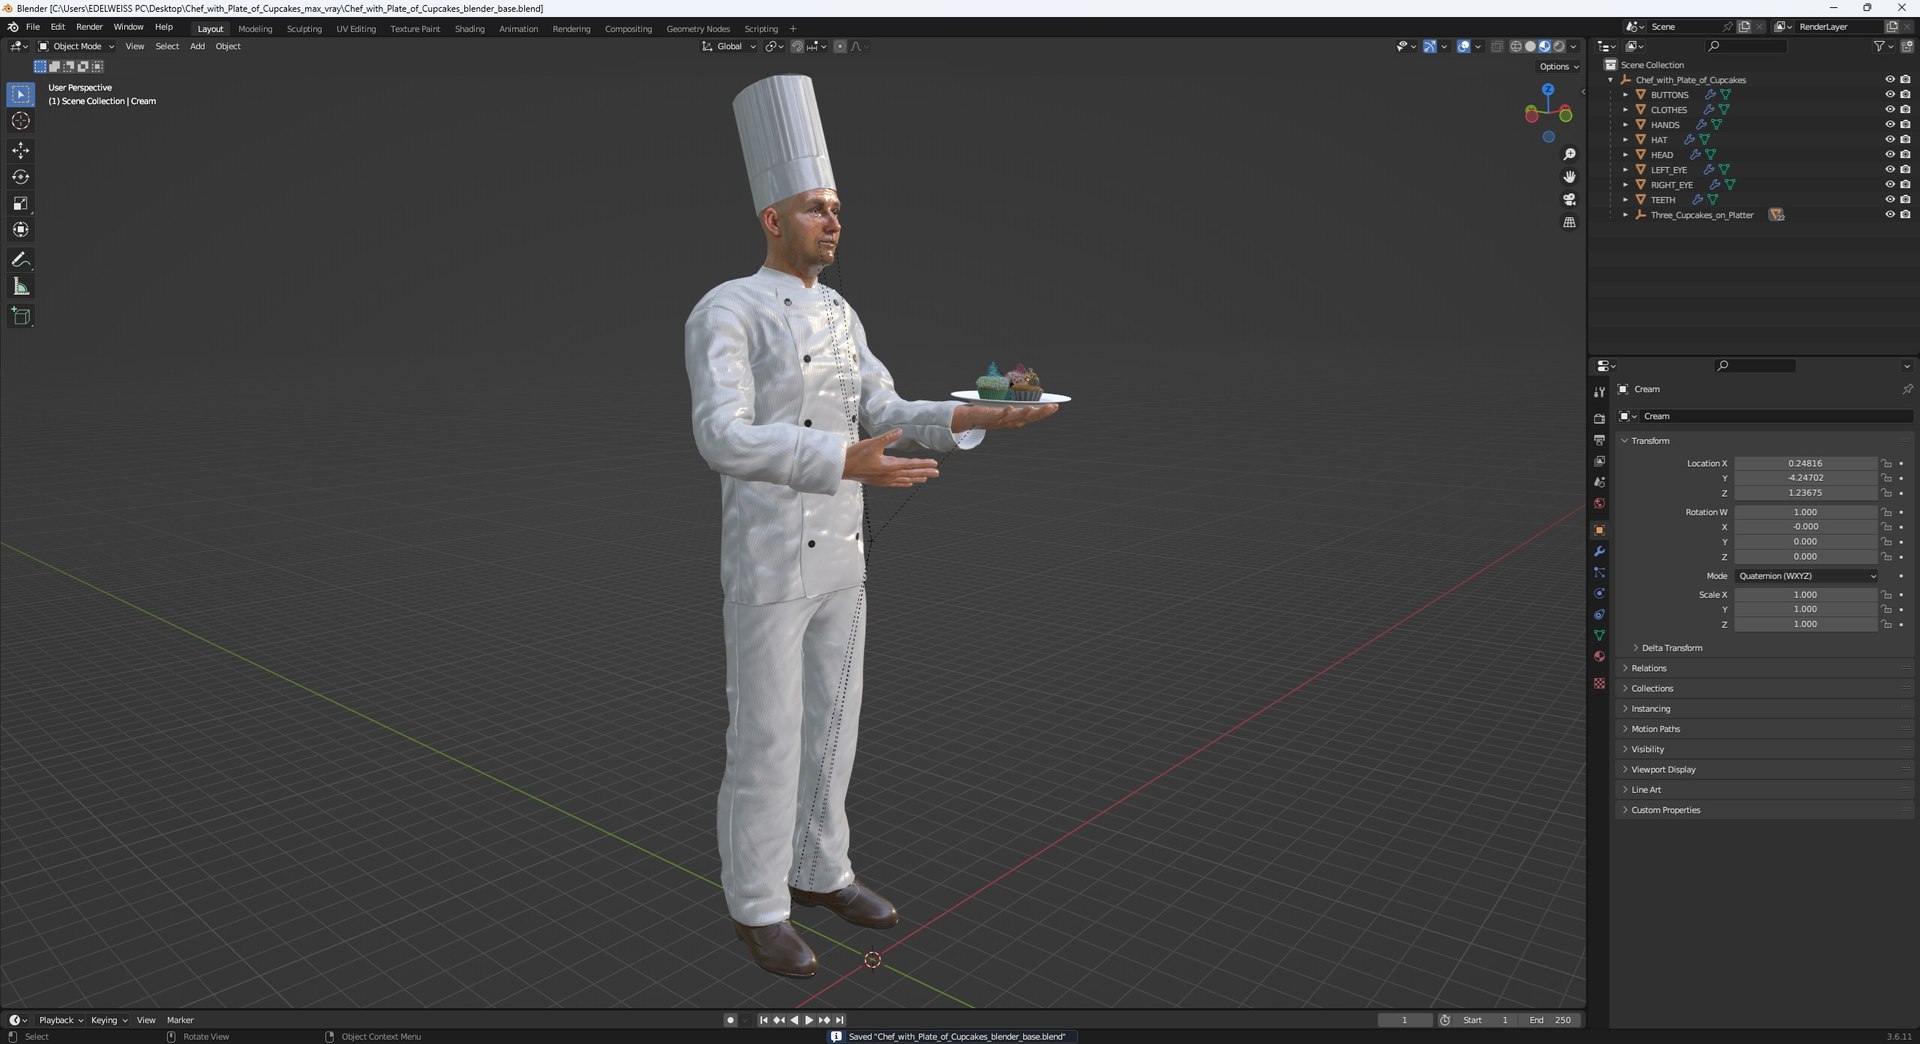
Task: Toggle visibility of Three_Cupcakes_on_Platter
Action: pos(1889,214)
